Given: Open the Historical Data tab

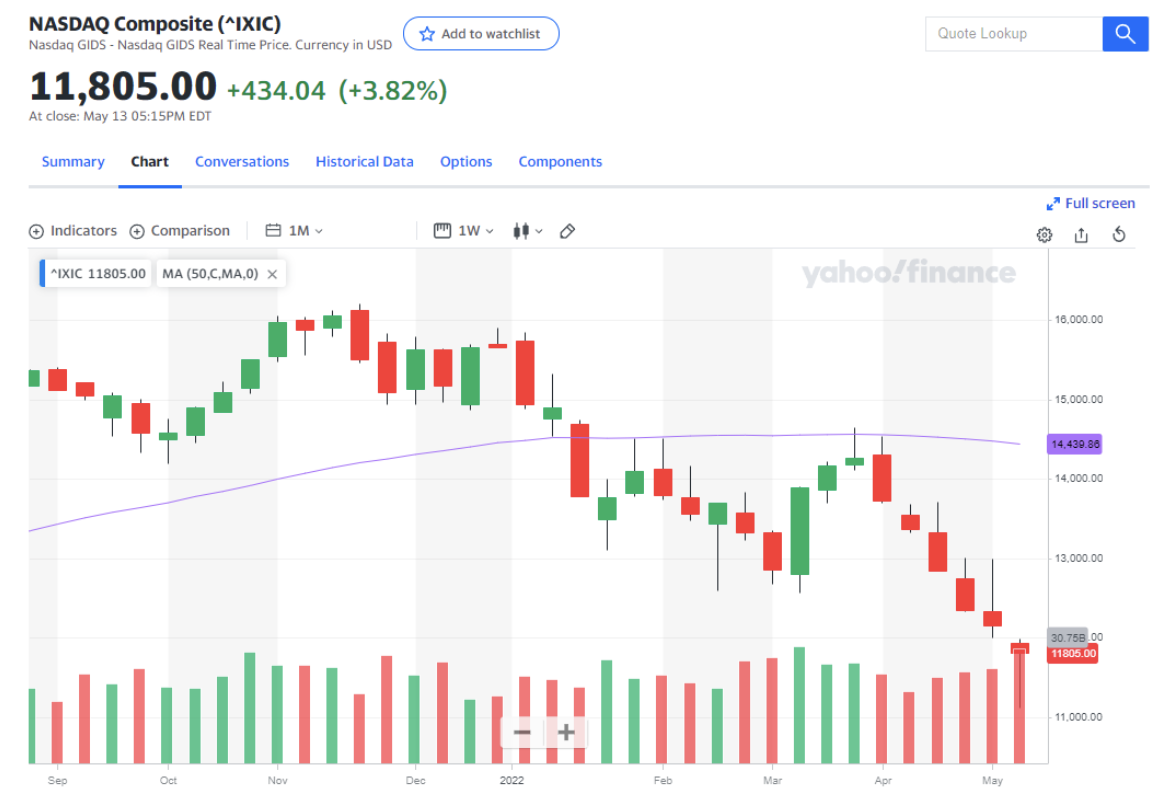Looking at the screenshot, I should 364,162.
